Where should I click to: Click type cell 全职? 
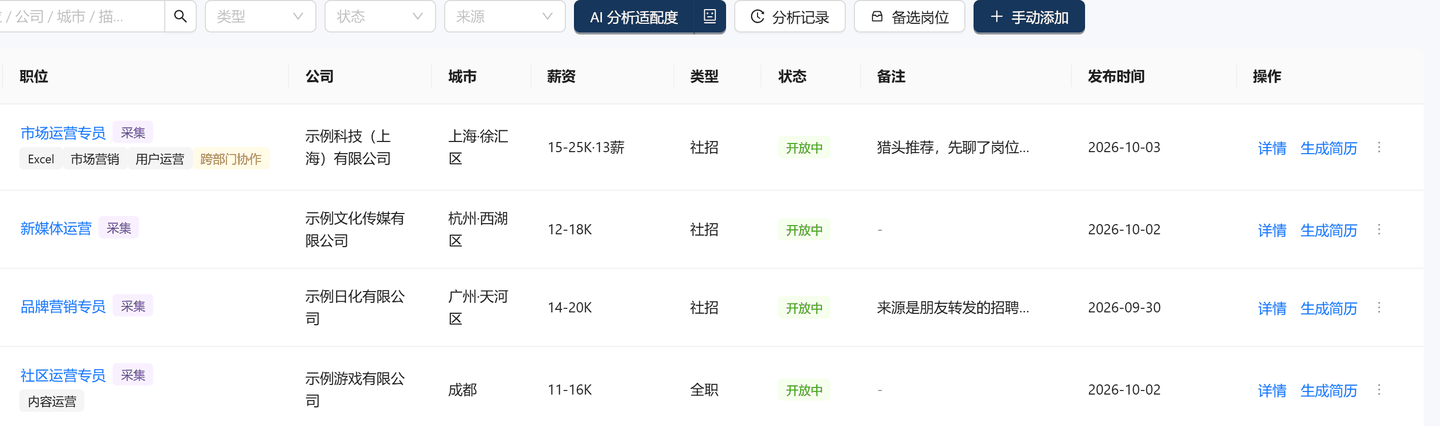click(x=704, y=390)
